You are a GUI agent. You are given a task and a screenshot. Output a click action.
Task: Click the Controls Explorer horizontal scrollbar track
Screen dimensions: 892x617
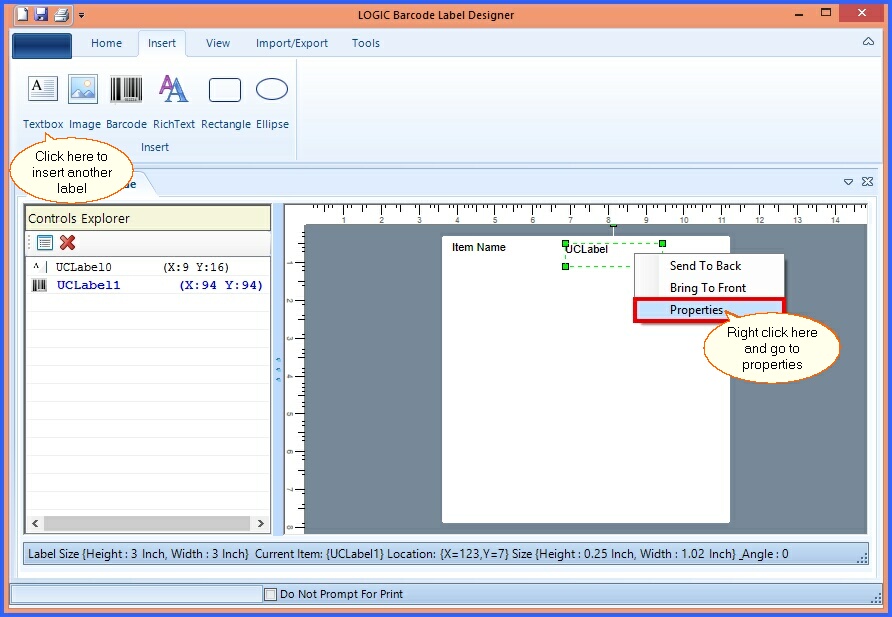tap(147, 523)
